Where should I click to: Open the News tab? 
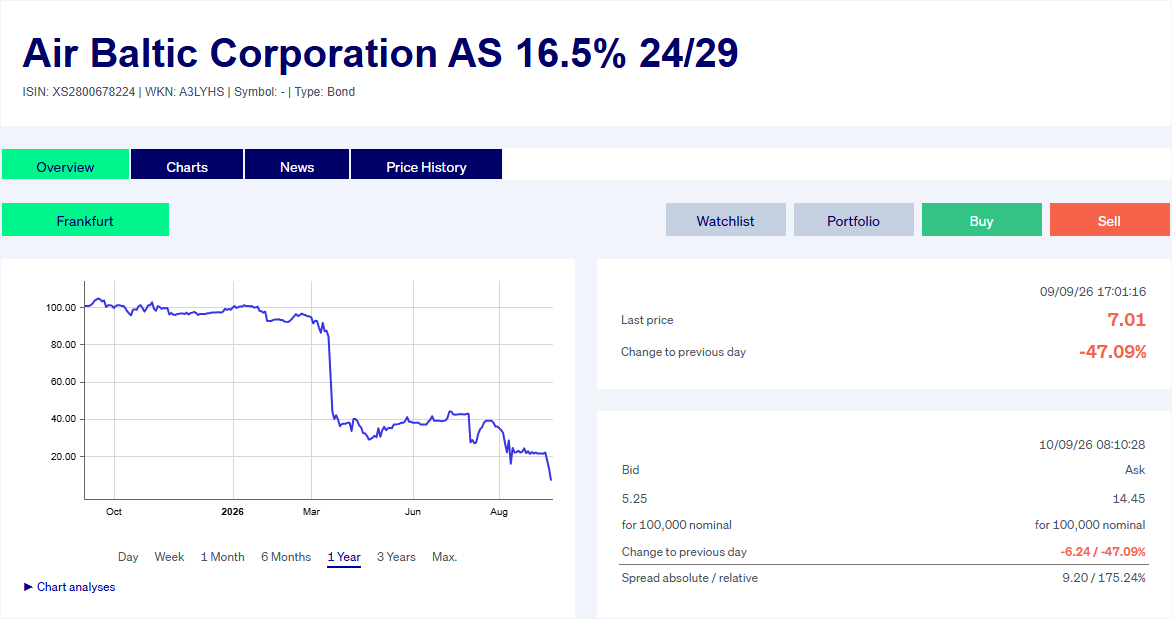(297, 164)
